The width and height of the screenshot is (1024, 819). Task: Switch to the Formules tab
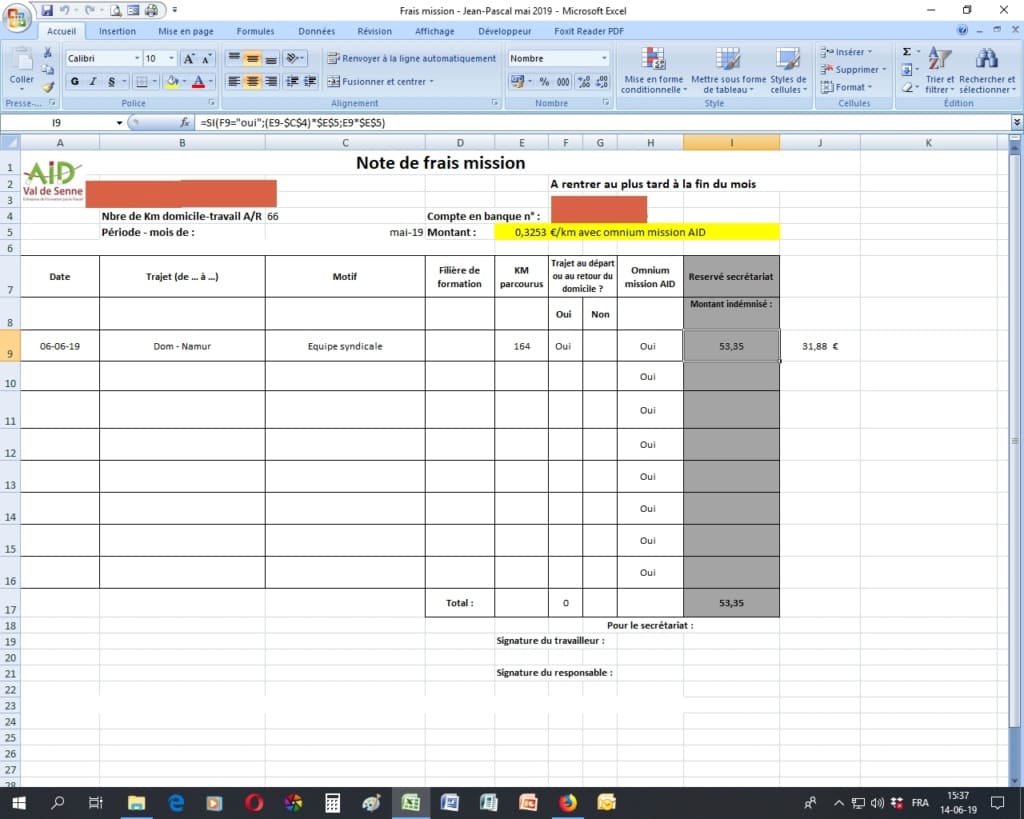(255, 31)
